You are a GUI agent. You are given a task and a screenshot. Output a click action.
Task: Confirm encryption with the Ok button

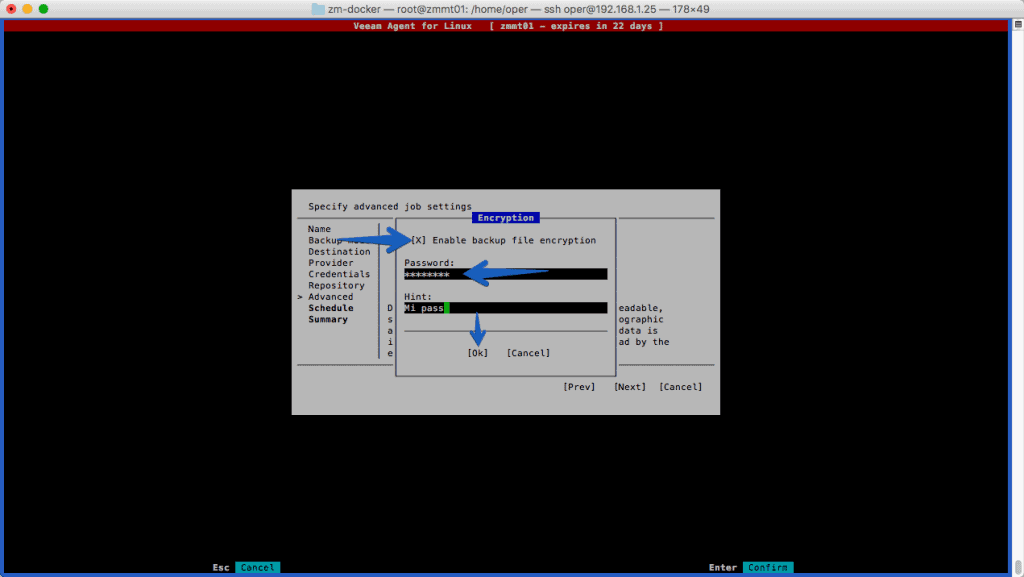pos(477,353)
